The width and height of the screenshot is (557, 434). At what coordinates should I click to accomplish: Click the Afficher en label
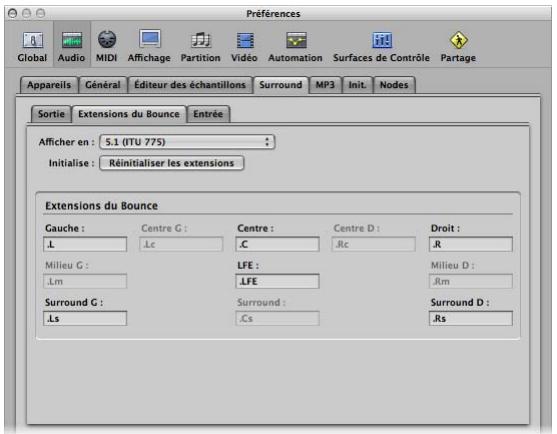pyautogui.click(x=66, y=142)
